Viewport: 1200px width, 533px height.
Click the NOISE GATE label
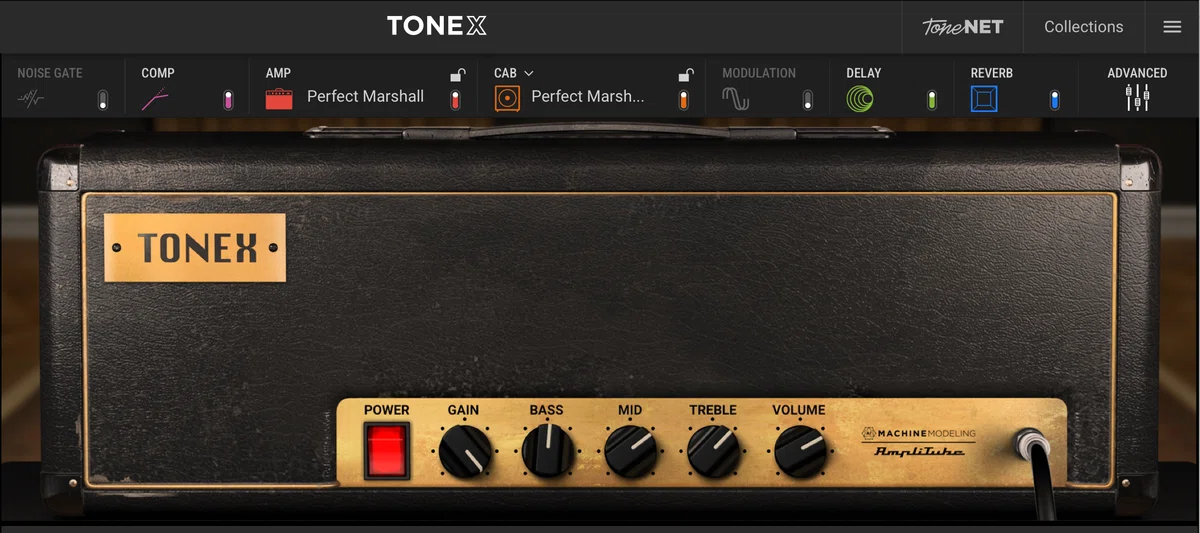pyautogui.click(x=50, y=73)
